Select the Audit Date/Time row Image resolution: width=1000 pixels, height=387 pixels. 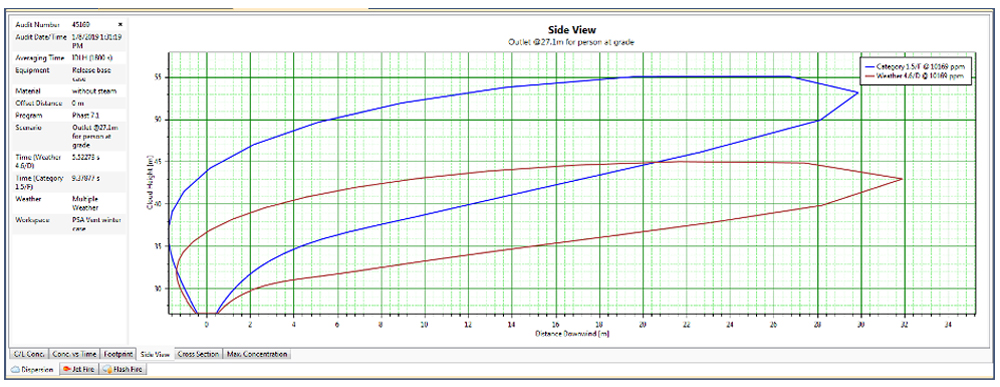tap(69, 41)
